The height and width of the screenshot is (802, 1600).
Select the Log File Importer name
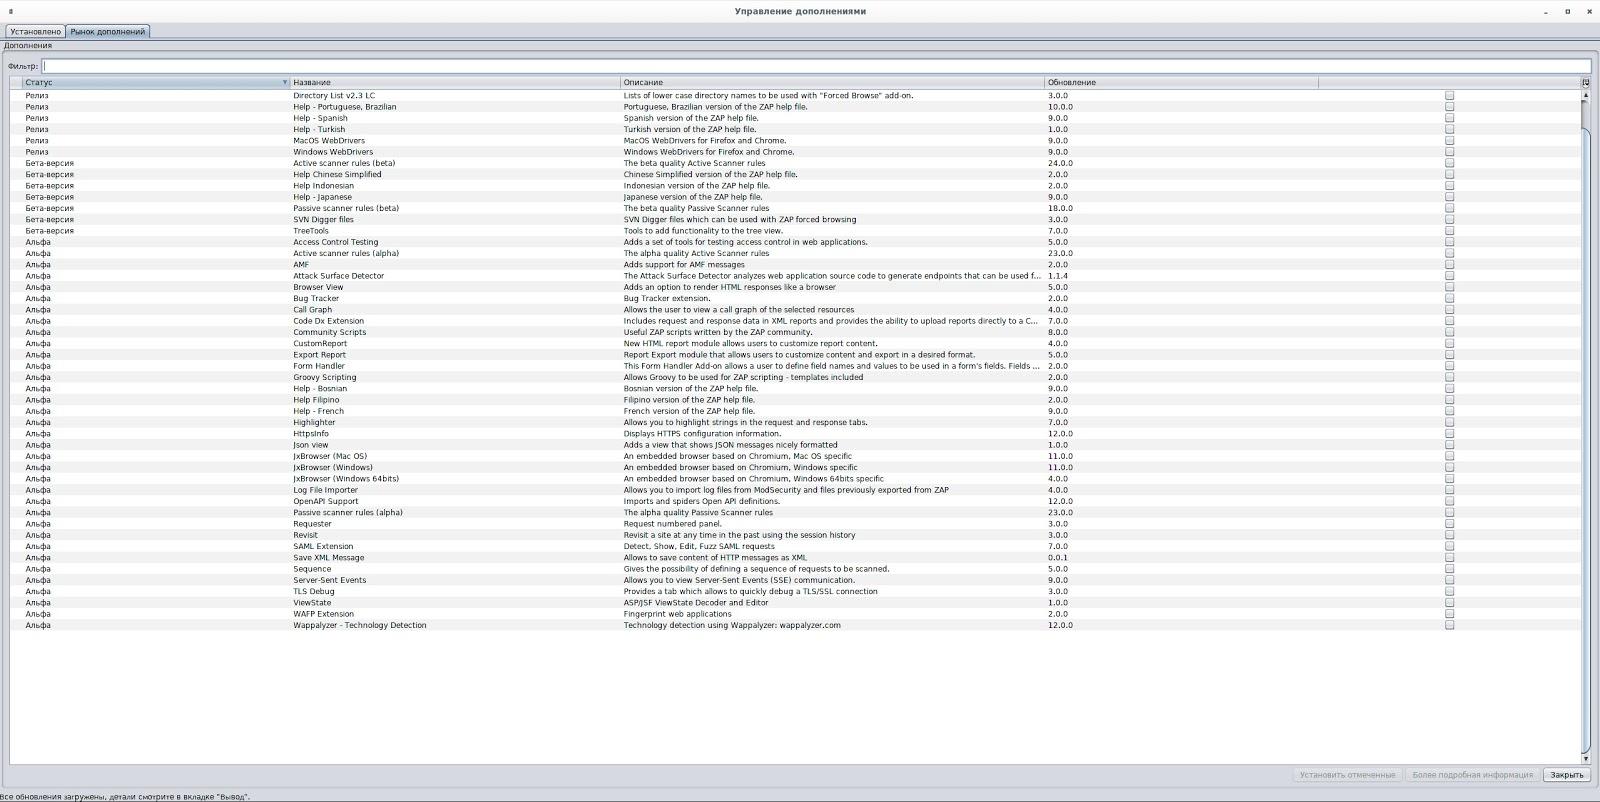click(x=325, y=490)
